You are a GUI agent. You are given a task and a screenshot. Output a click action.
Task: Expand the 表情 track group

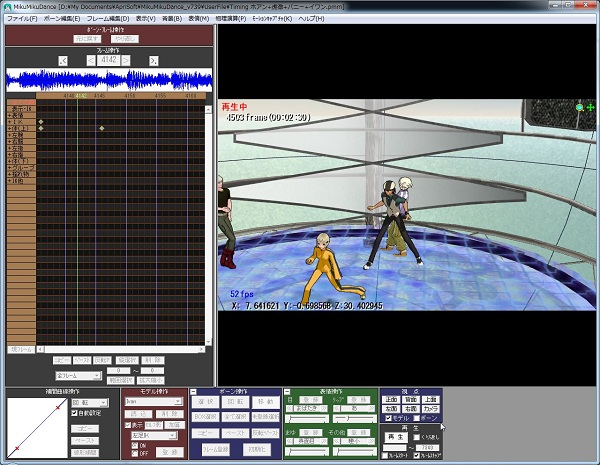[10, 115]
